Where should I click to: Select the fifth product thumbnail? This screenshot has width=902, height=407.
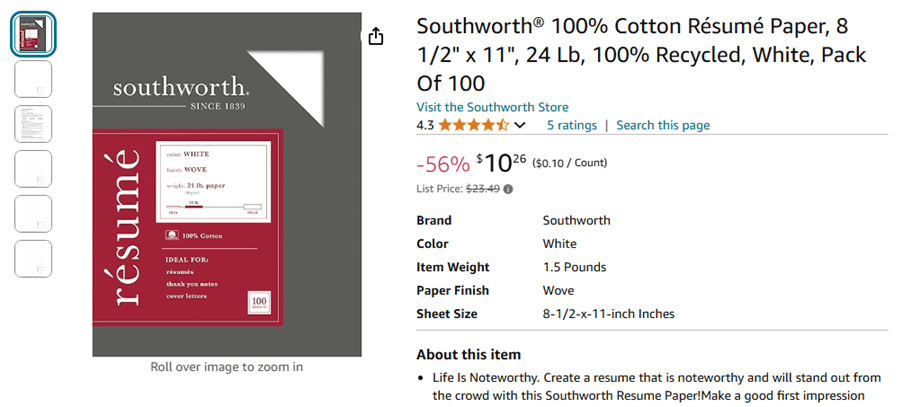coord(33,213)
